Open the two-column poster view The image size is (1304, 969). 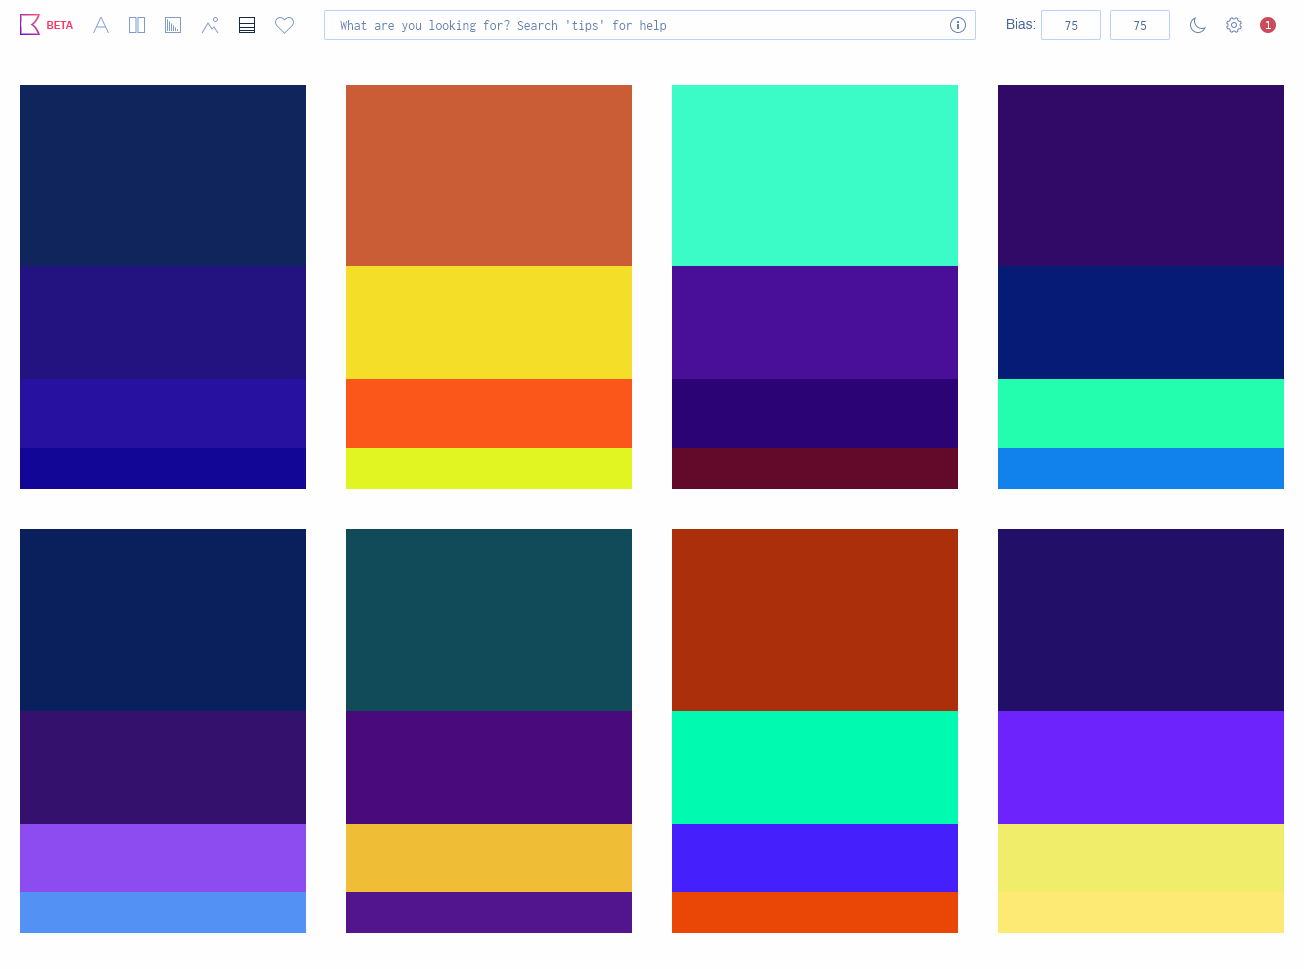(137, 25)
